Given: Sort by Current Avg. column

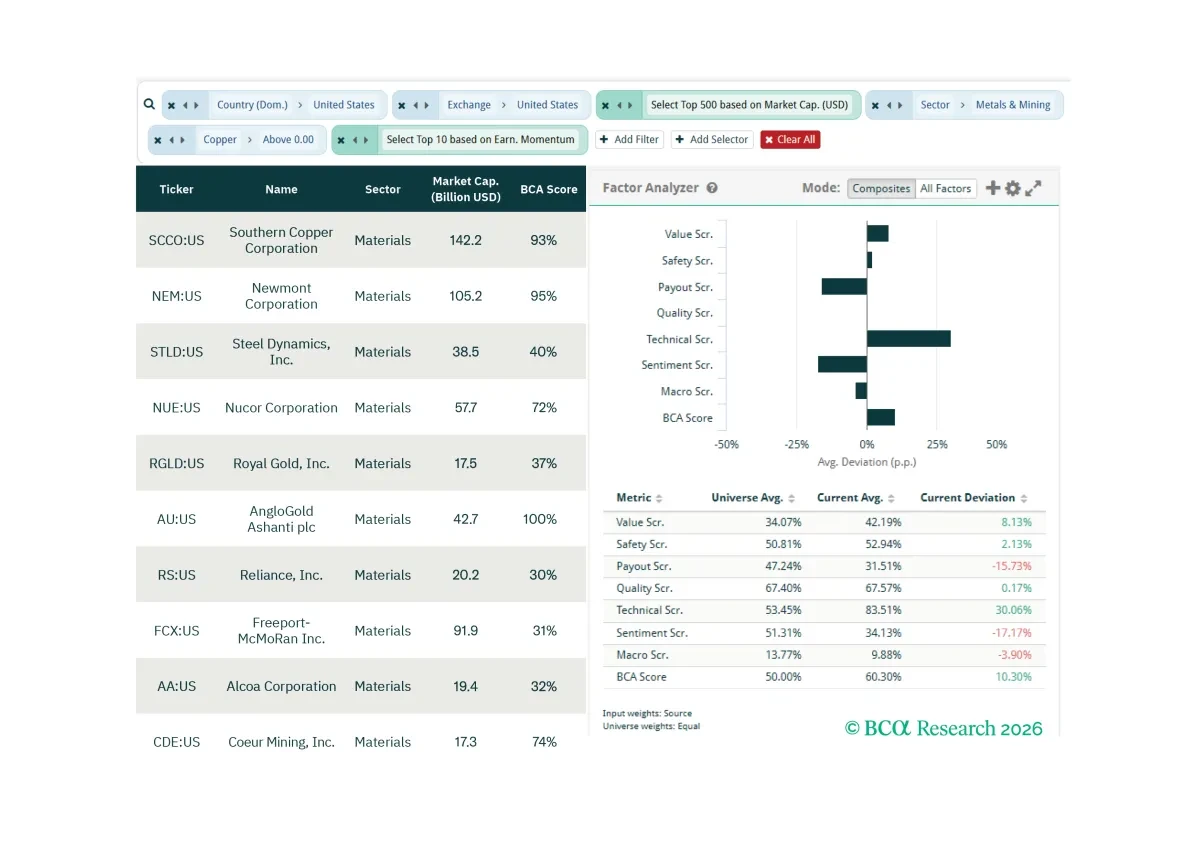Looking at the screenshot, I should [855, 498].
